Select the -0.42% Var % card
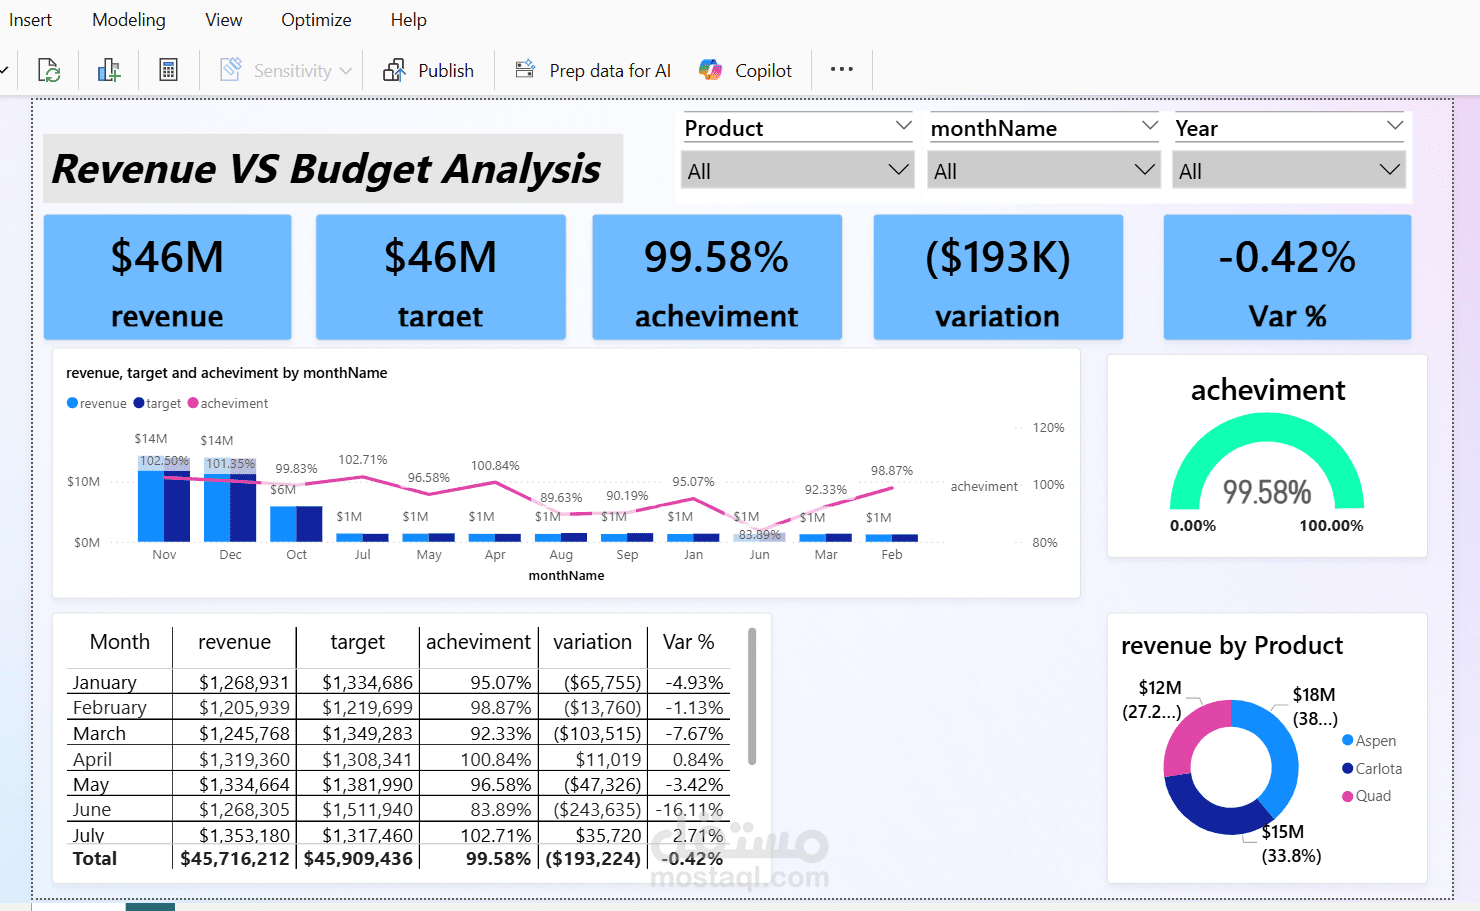This screenshot has width=1480, height=911. click(1287, 277)
